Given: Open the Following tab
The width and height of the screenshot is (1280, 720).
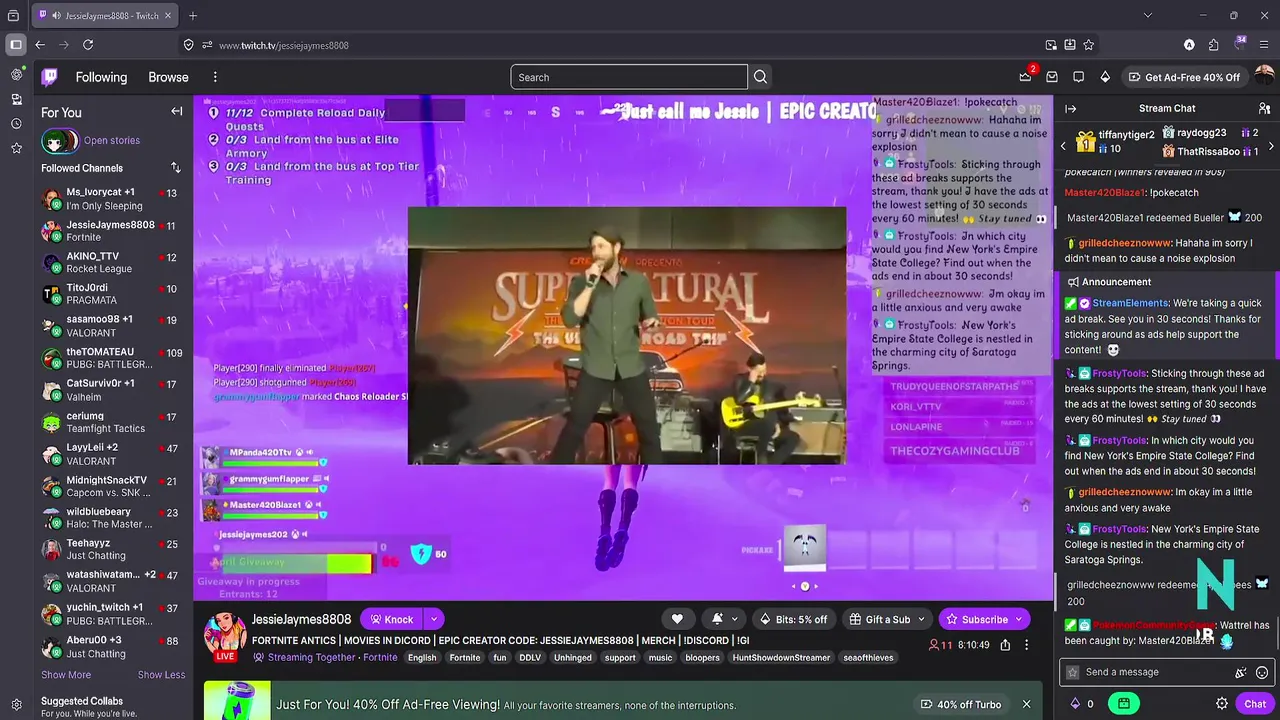Looking at the screenshot, I should pyautogui.click(x=101, y=77).
